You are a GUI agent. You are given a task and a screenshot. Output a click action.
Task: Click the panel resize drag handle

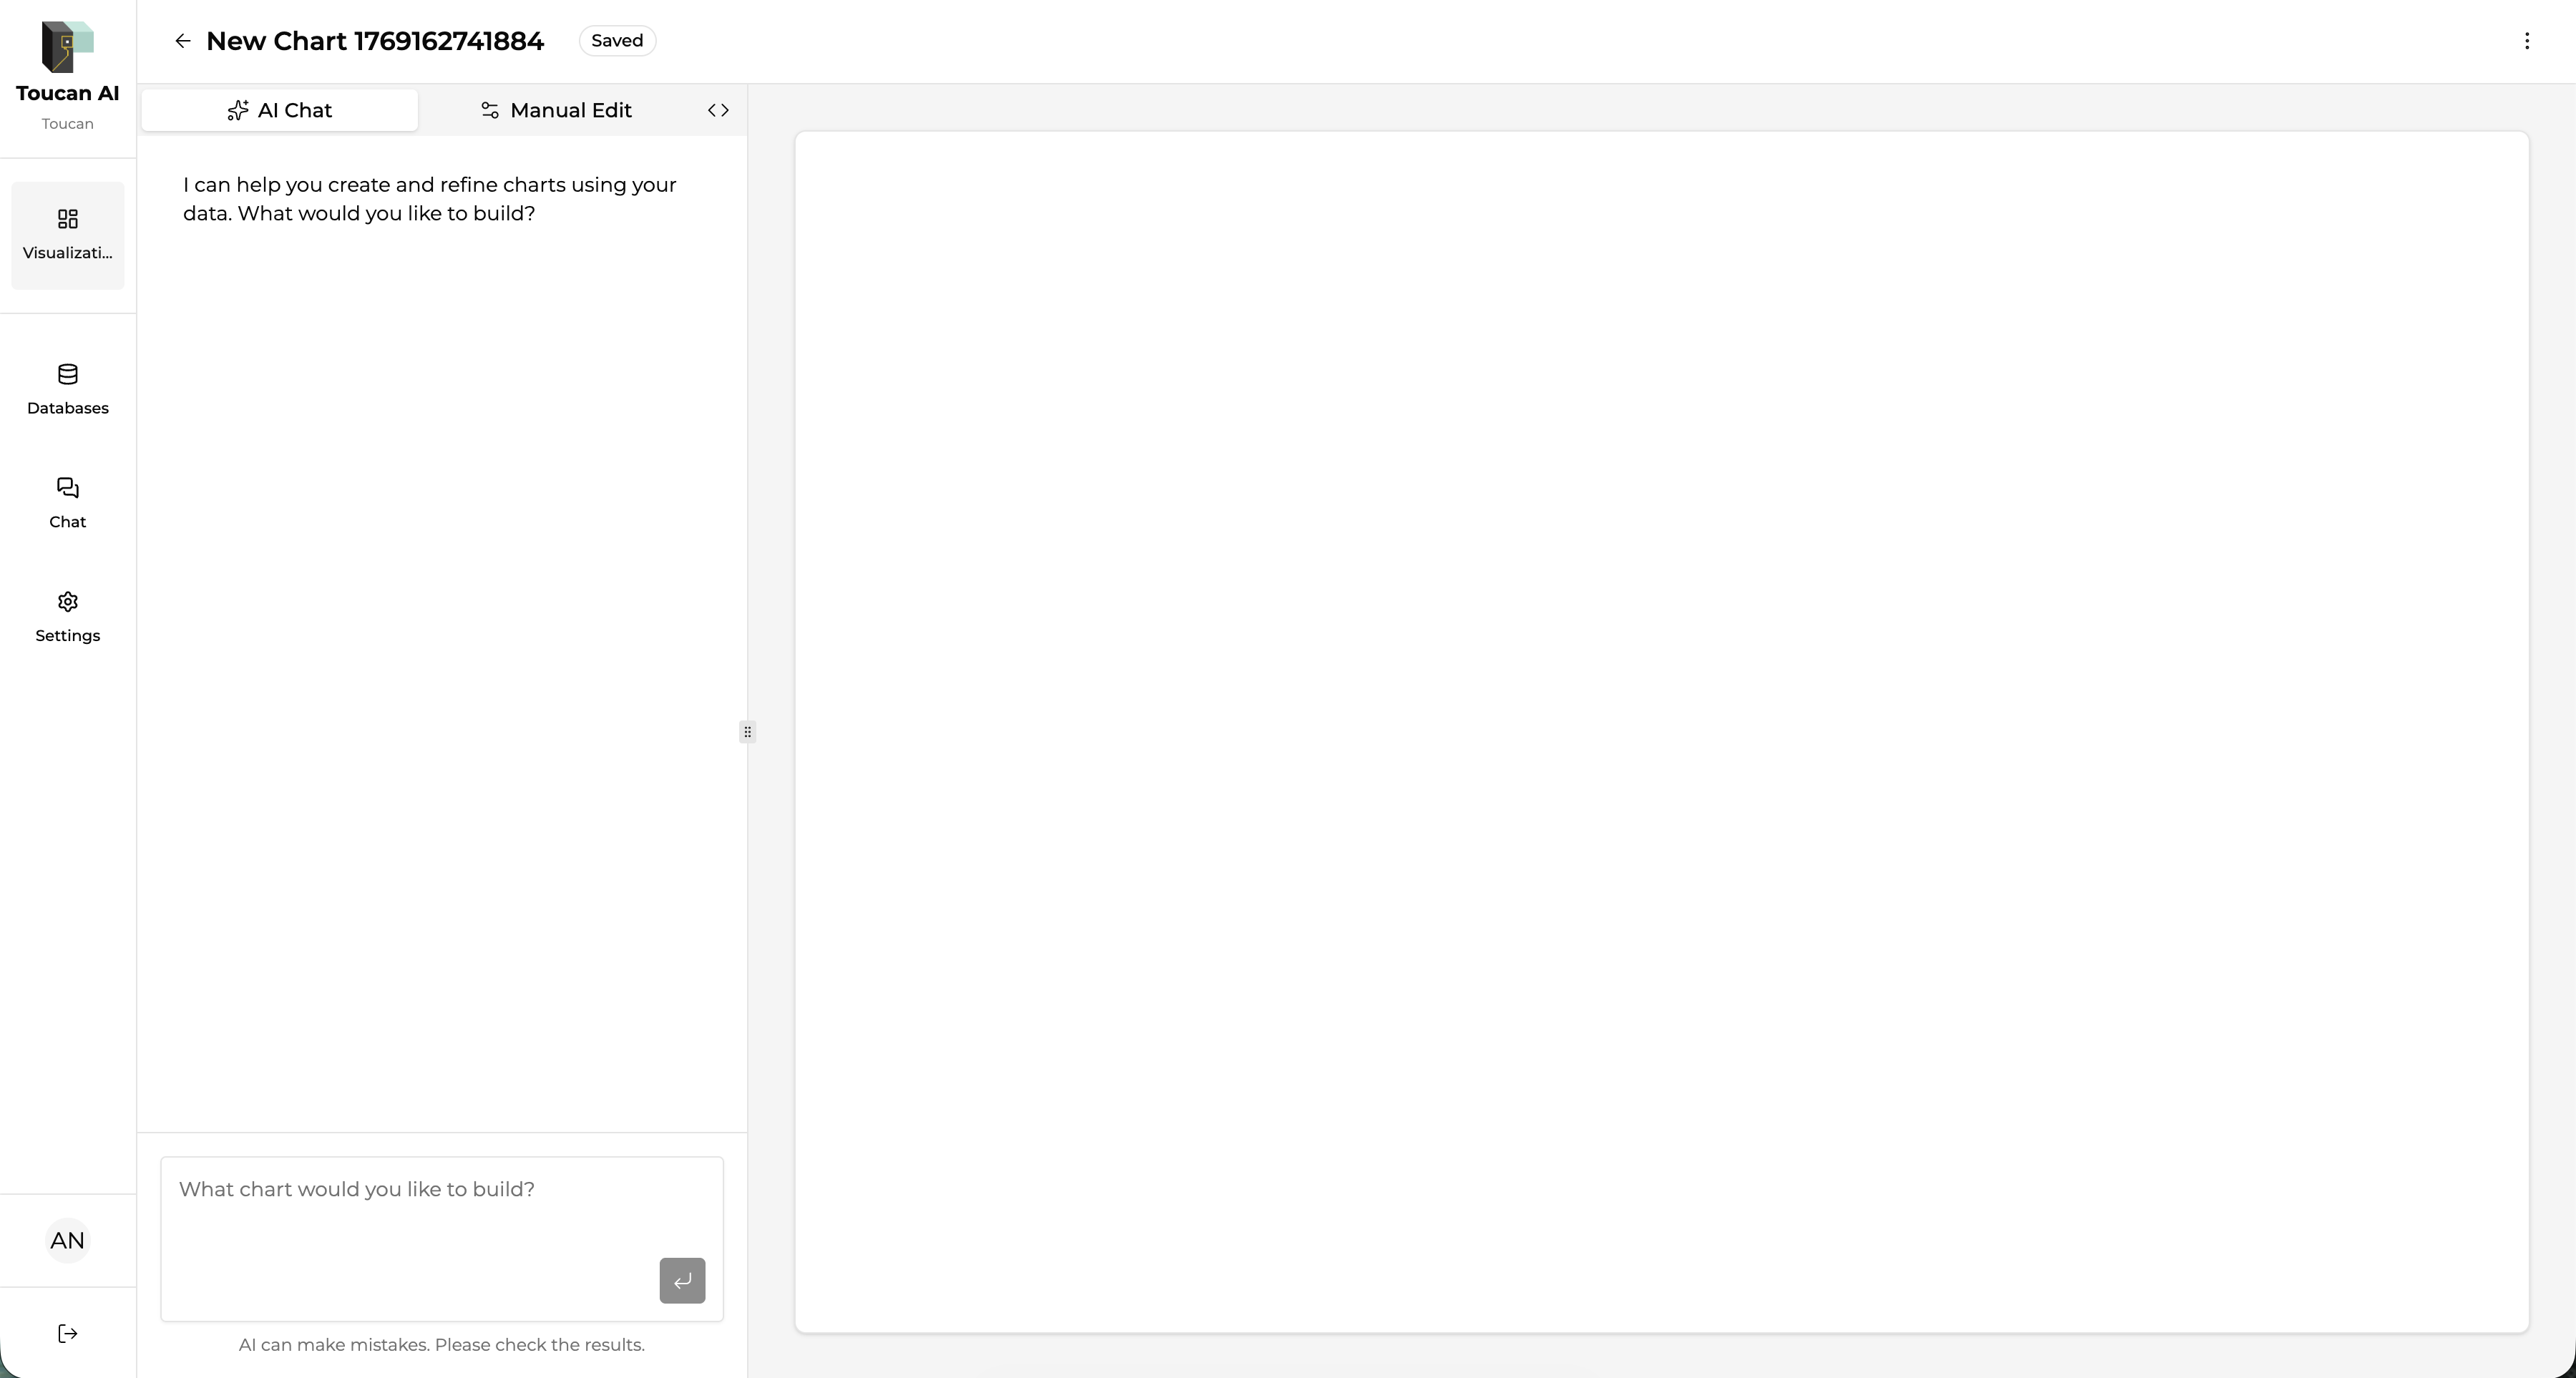tap(747, 732)
